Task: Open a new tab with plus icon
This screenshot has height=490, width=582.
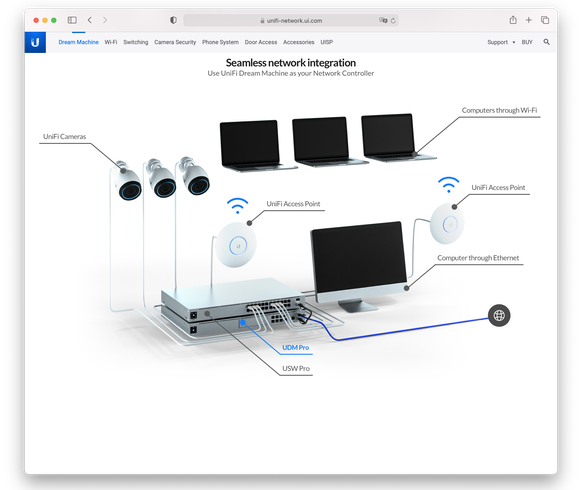Action: coord(529,20)
